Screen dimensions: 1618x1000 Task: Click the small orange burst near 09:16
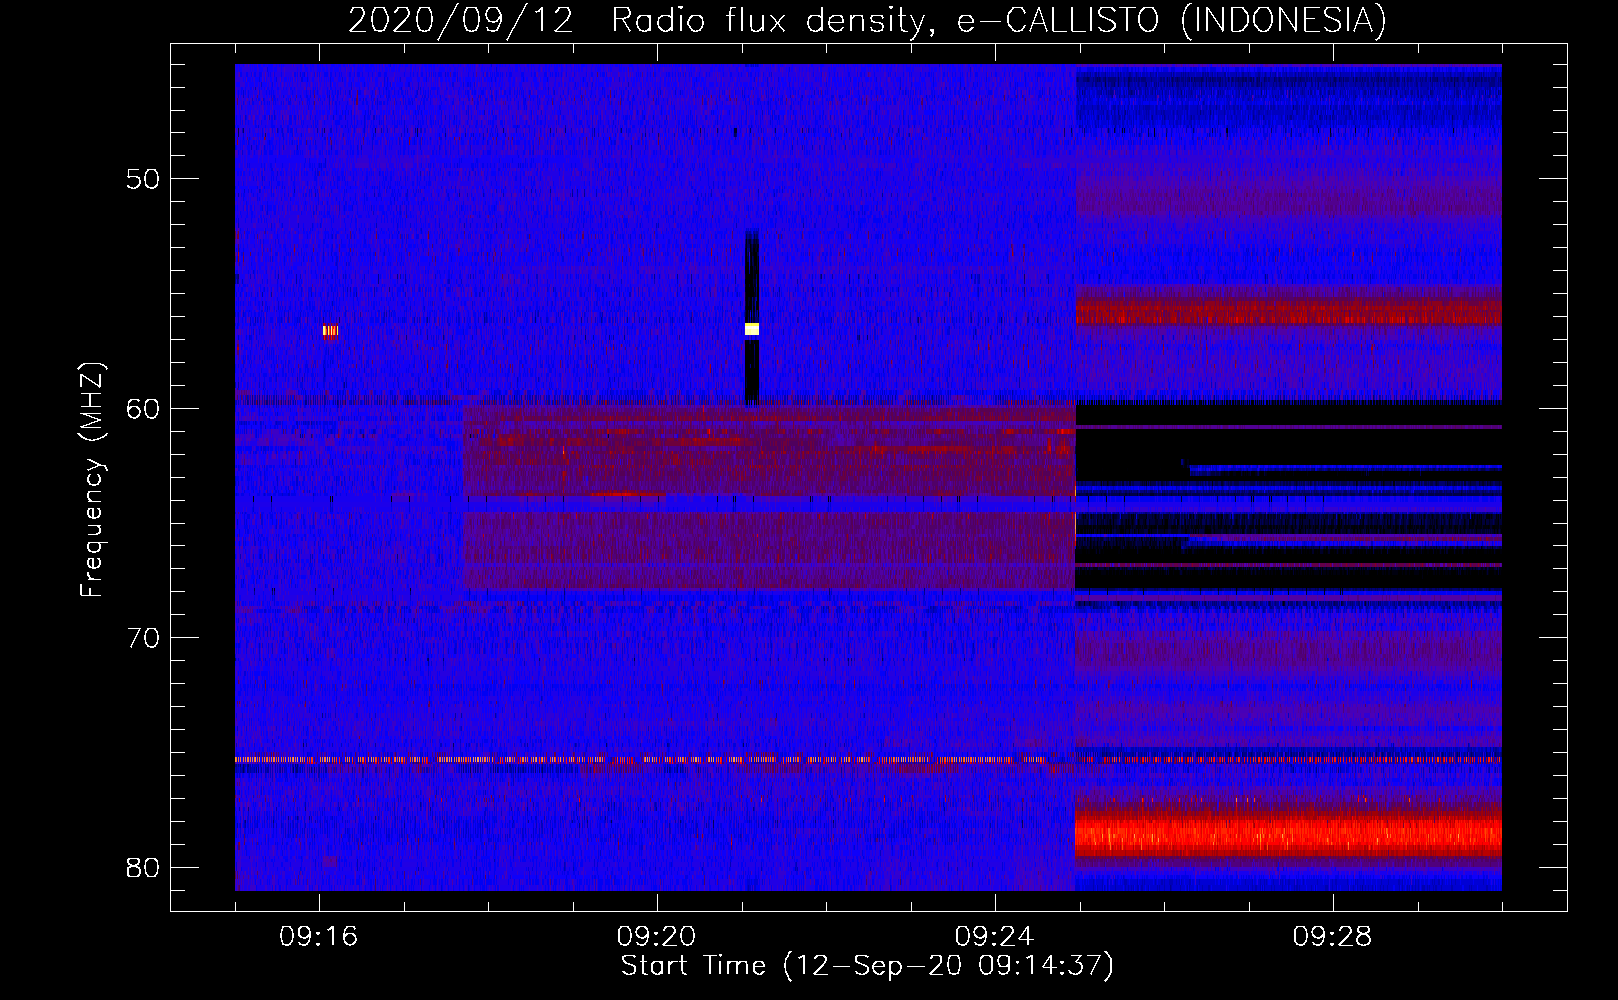[x=330, y=331]
